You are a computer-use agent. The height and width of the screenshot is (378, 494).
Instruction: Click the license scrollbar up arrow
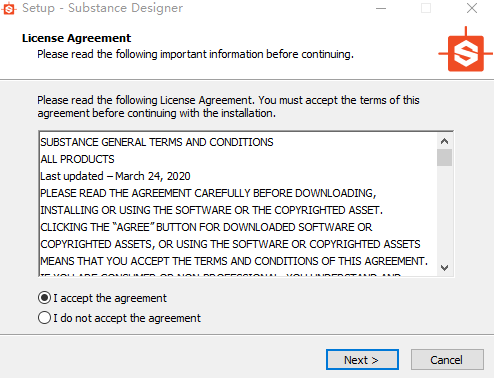[444, 141]
